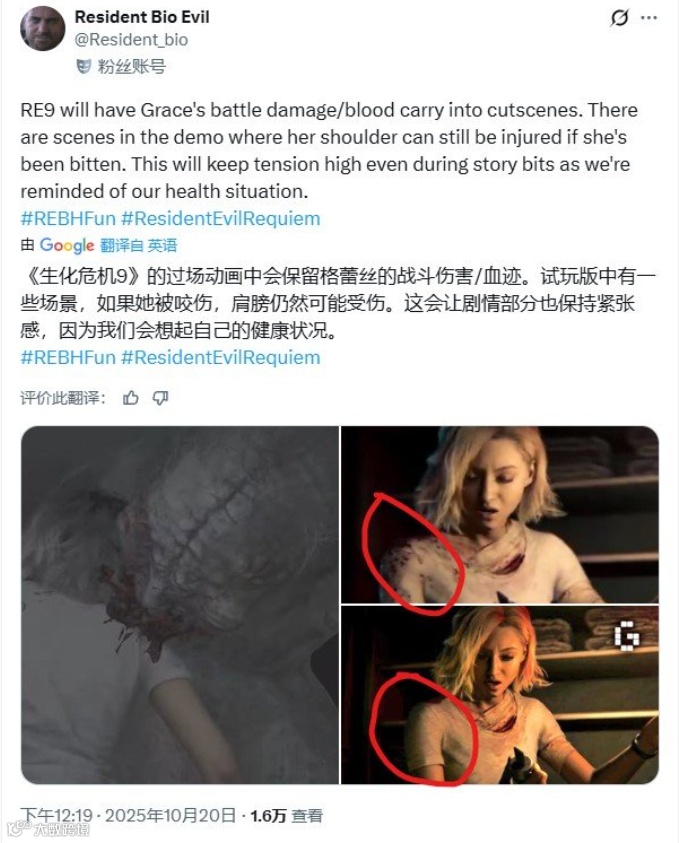
Task: Open the Resident Bio Evil display name
Action: [x=142, y=17]
